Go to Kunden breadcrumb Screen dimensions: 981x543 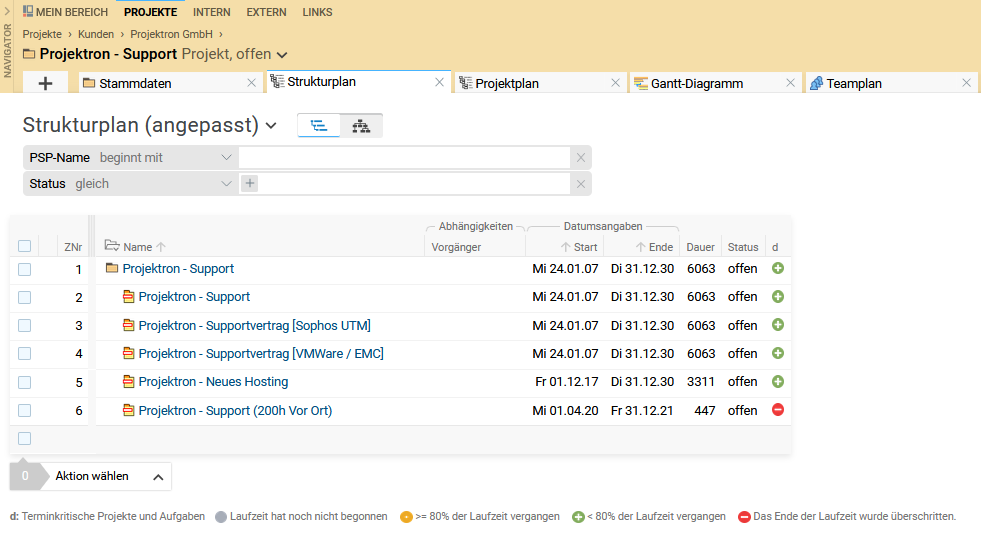96,34
